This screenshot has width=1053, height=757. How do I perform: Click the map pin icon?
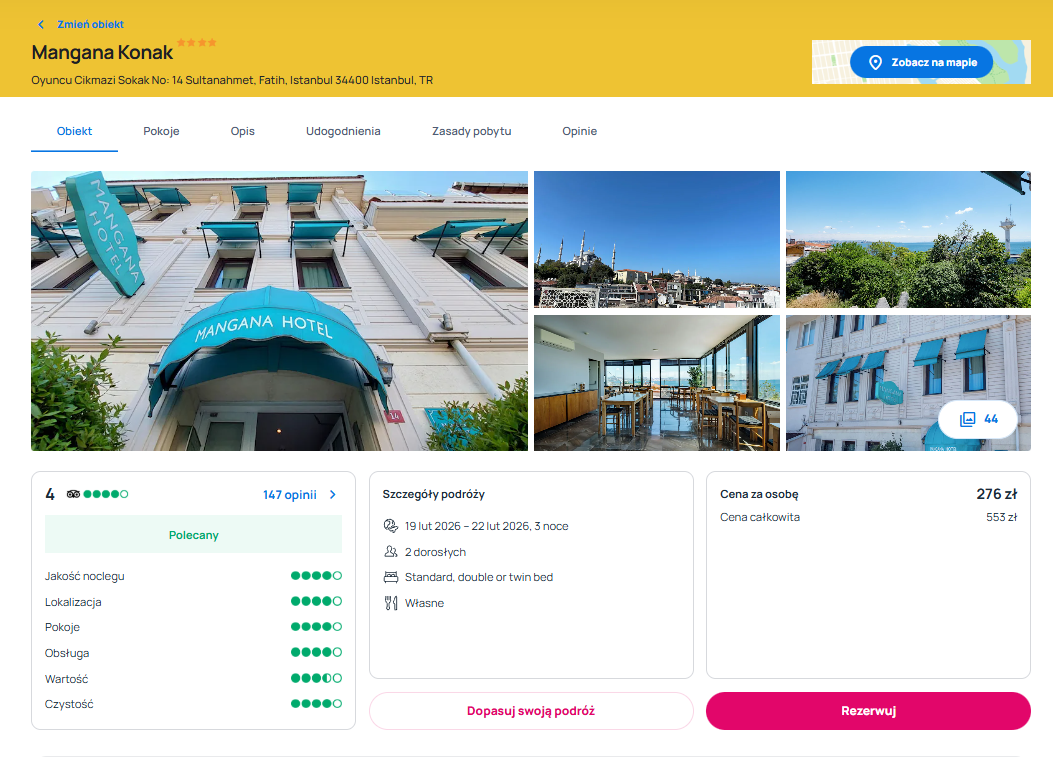click(x=875, y=62)
